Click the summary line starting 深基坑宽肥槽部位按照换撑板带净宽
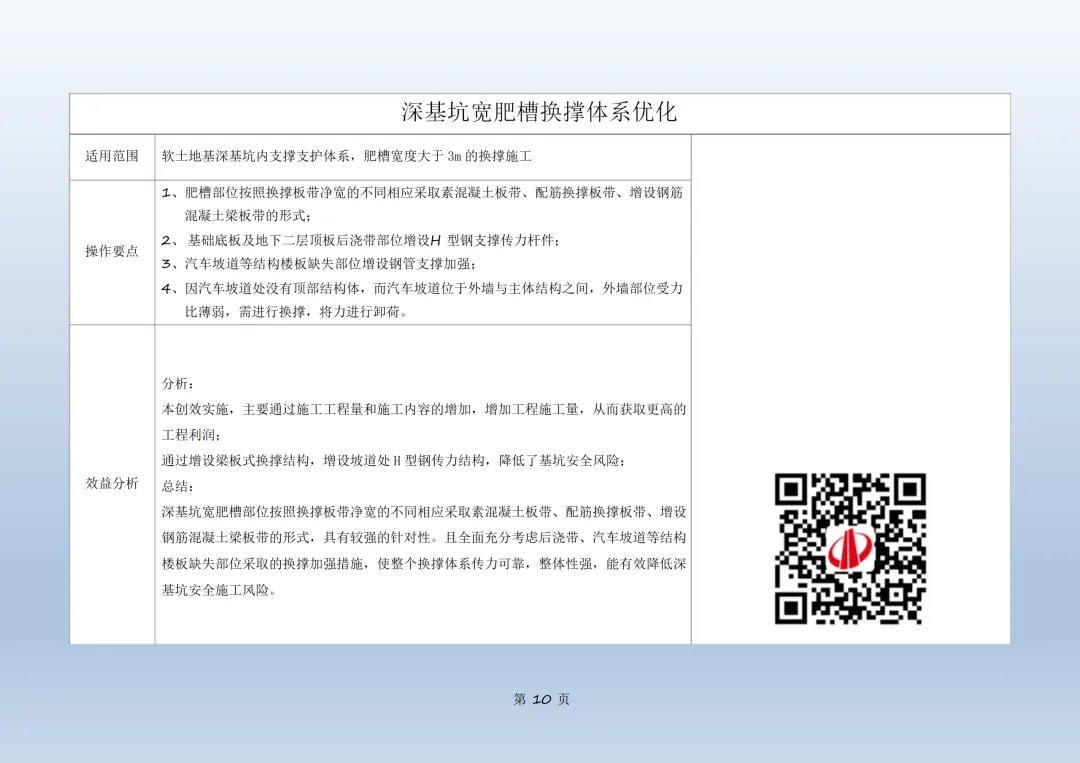This screenshot has width=1080, height=763. [x=424, y=512]
